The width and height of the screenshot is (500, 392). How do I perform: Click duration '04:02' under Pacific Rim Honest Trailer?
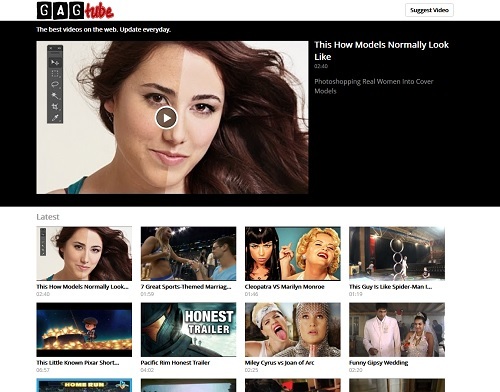[147, 370]
